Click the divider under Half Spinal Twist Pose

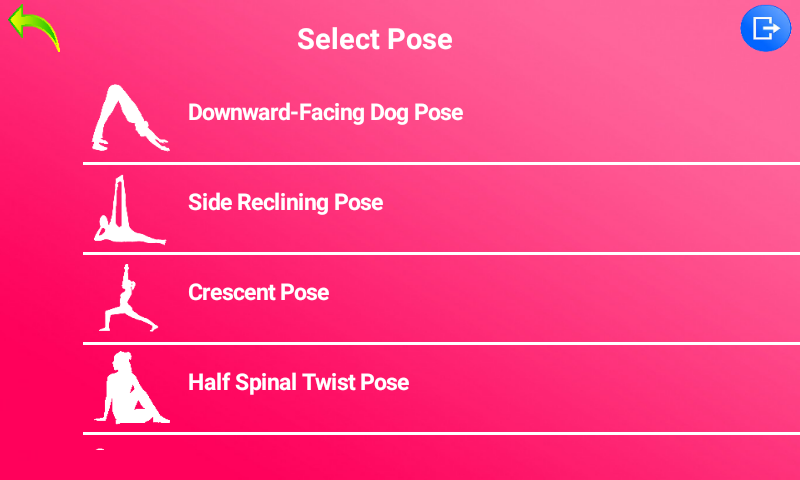[x=440, y=433]
